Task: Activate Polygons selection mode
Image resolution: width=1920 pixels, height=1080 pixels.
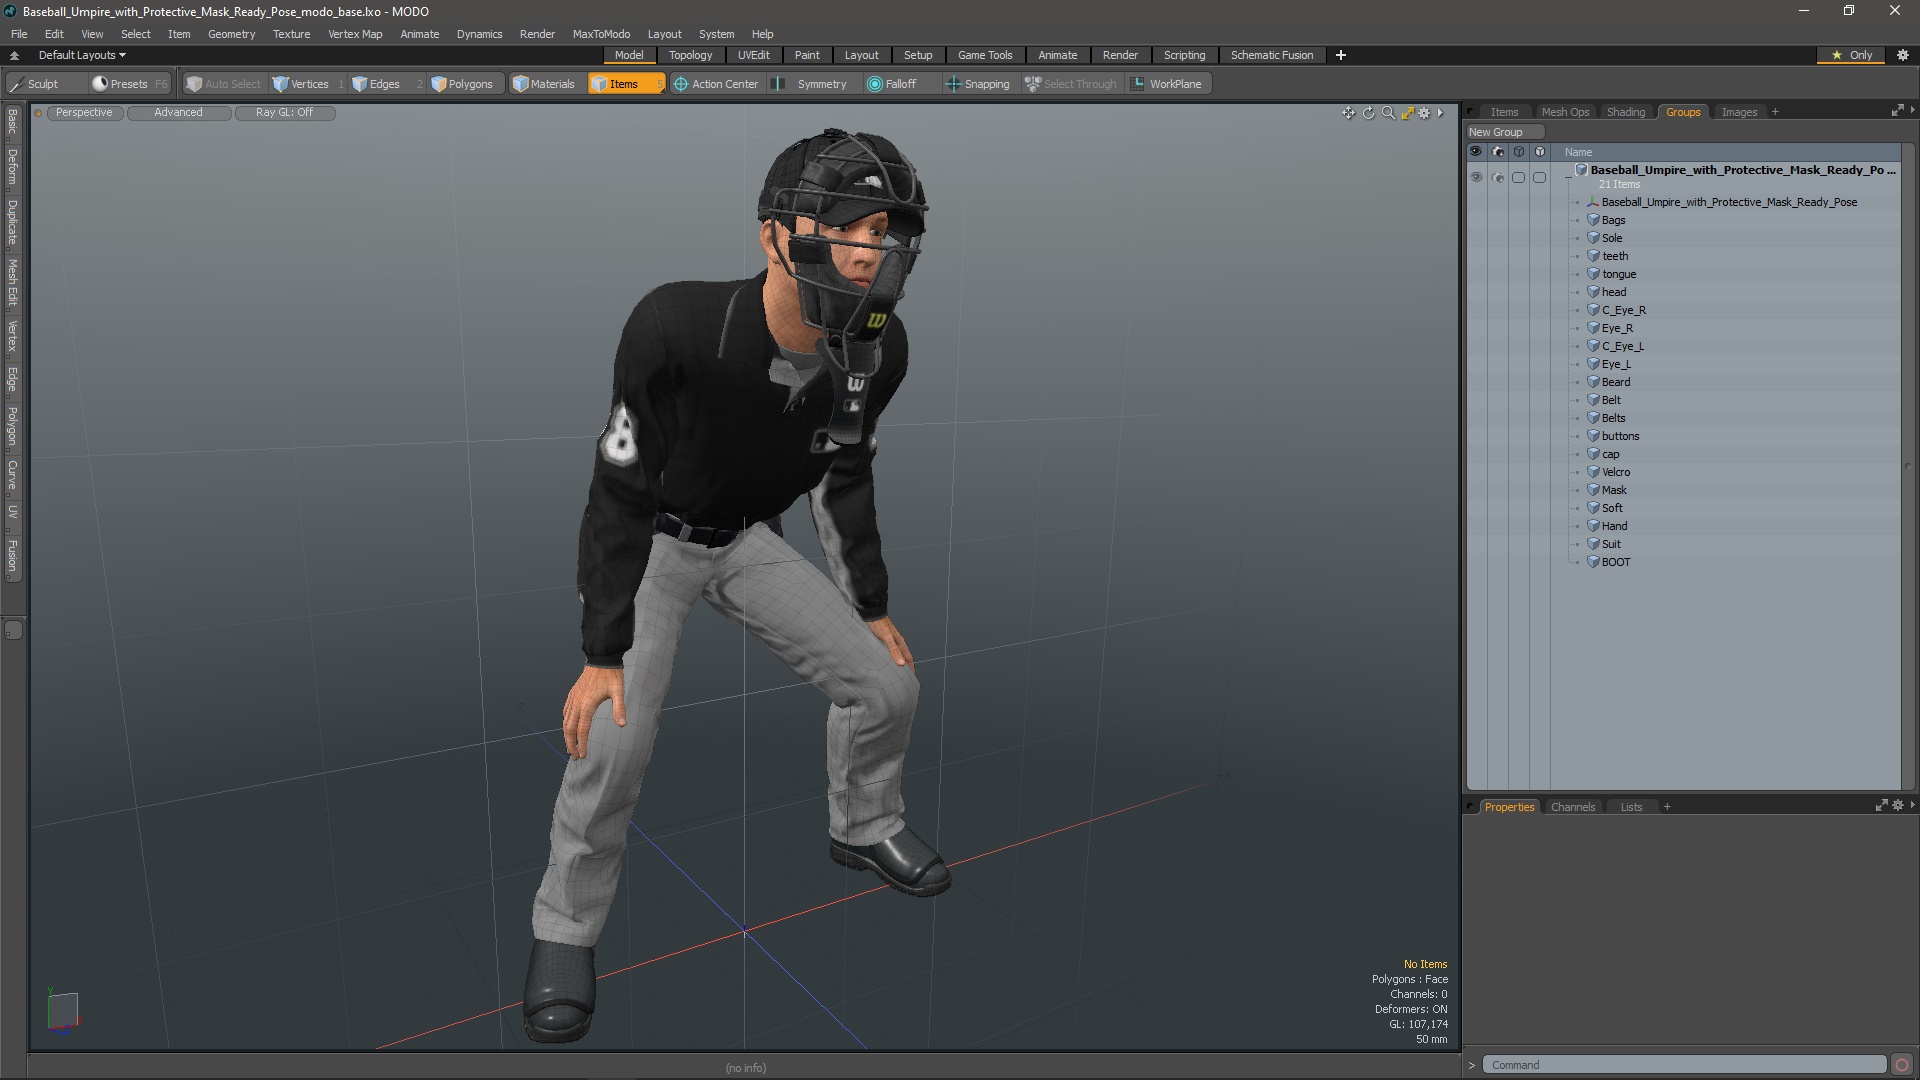Action: (462, 84)
